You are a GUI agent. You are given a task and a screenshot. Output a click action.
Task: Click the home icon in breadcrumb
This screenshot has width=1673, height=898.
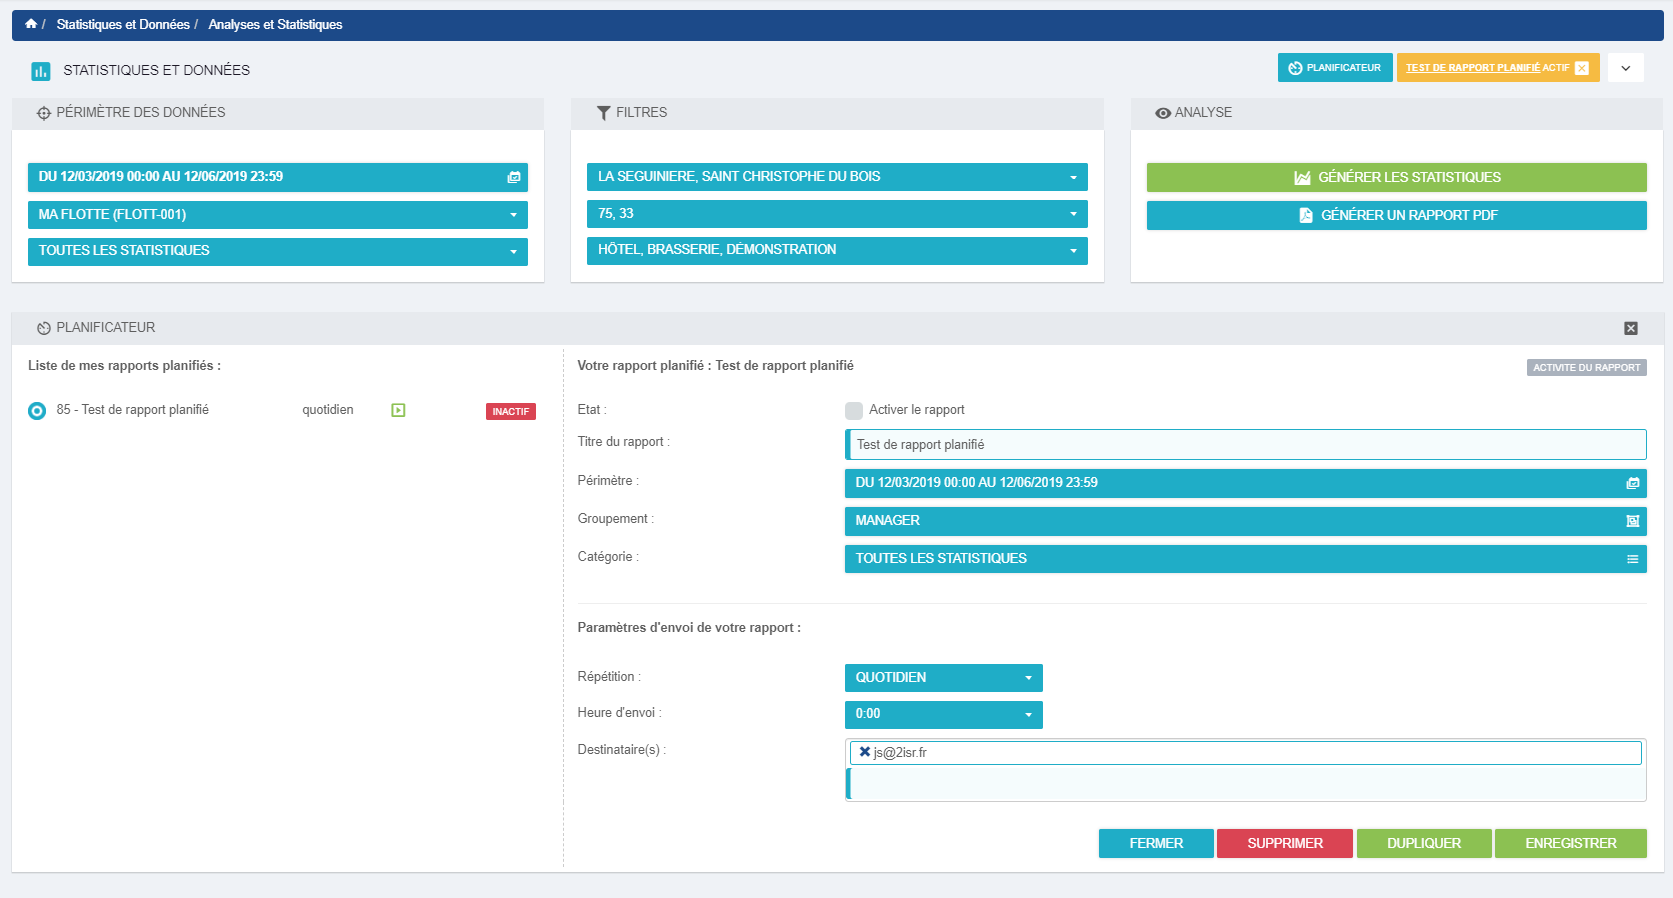(31, 24)
